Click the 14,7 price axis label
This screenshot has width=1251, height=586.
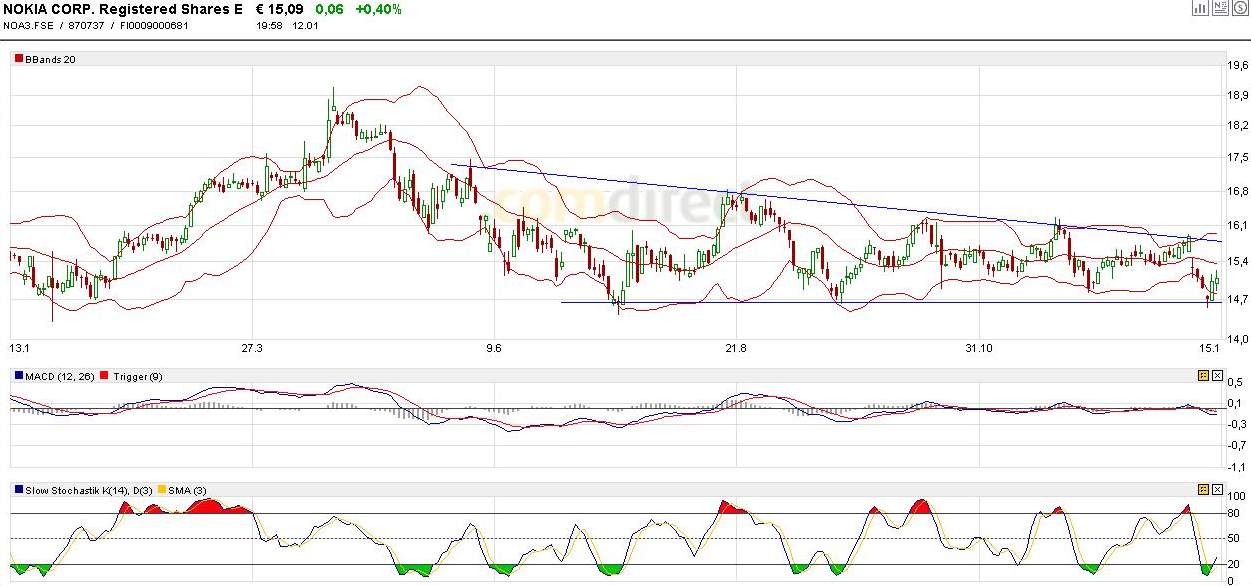(1237, 299)
